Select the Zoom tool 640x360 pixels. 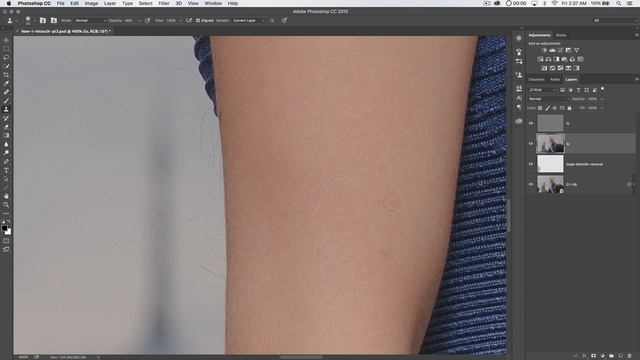tap(6, 204)
